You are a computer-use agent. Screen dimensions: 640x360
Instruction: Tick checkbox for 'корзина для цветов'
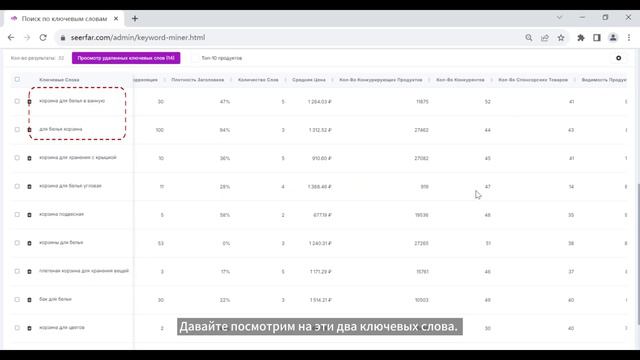click(x=17, y=328)
